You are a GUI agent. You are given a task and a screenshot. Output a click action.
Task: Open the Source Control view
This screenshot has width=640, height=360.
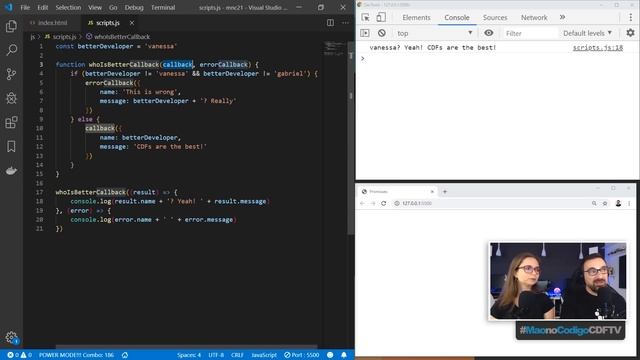(x=11, y=74)
